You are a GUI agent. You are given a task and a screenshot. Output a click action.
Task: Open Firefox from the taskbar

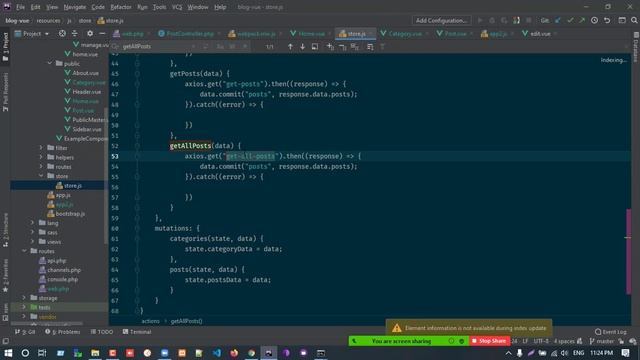[x=234, y=353]
